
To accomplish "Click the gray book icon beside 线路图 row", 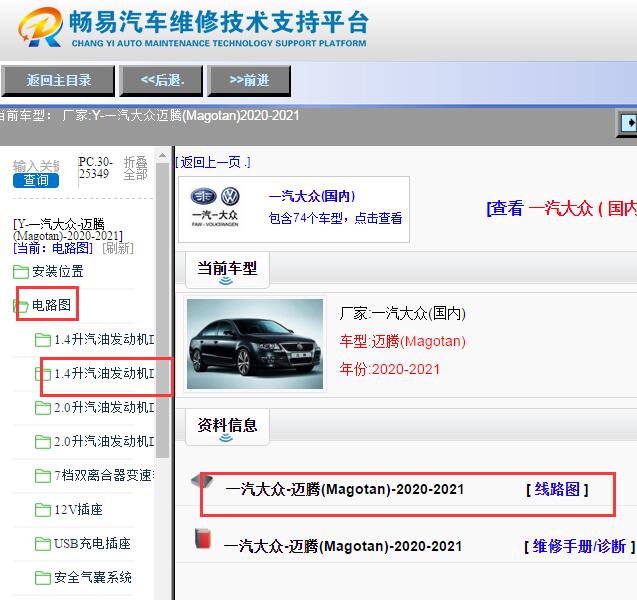I will pyautogui.click(x=202, y=481).
